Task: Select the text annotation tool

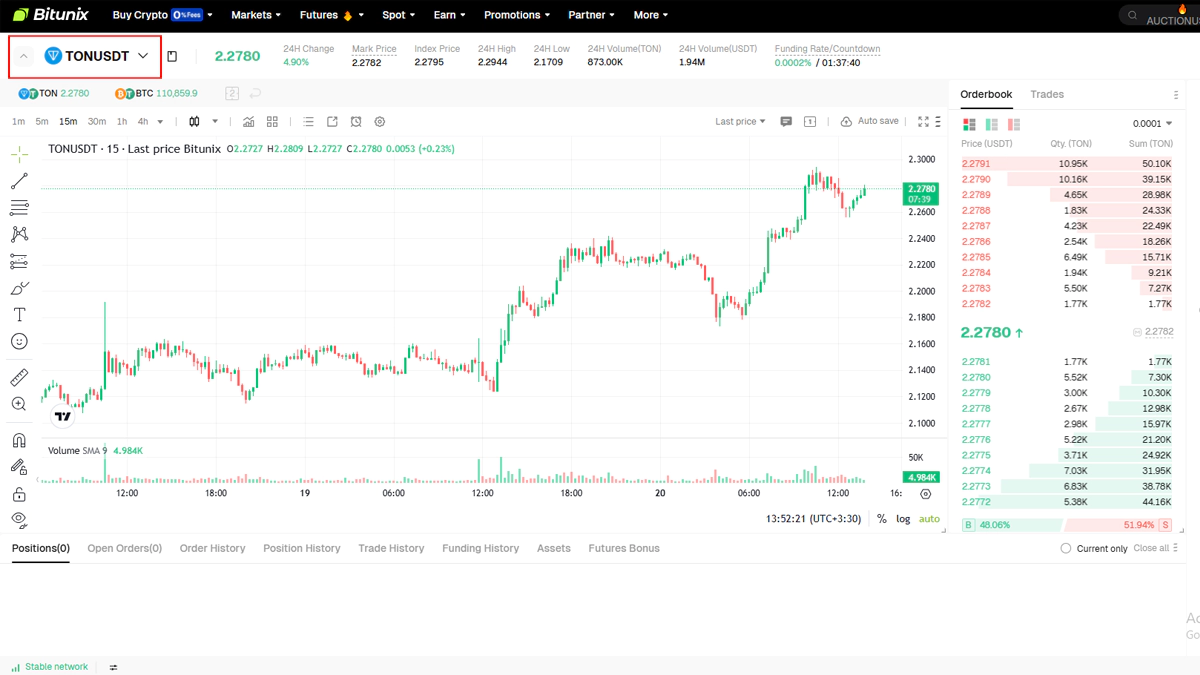Action: (20, 314)
